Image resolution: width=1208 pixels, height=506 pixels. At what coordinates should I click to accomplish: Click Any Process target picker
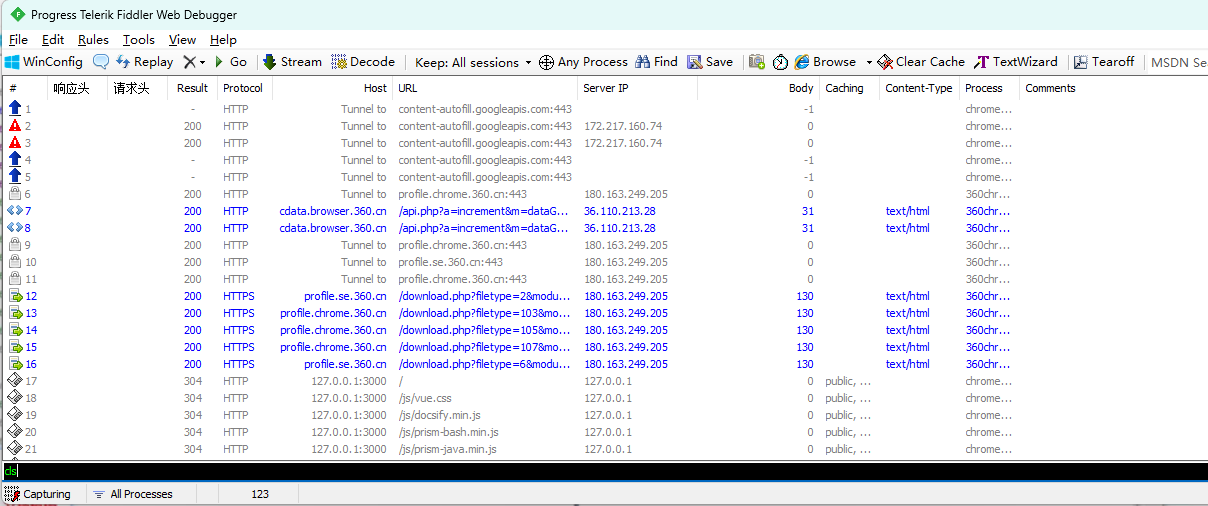point(583,62)
